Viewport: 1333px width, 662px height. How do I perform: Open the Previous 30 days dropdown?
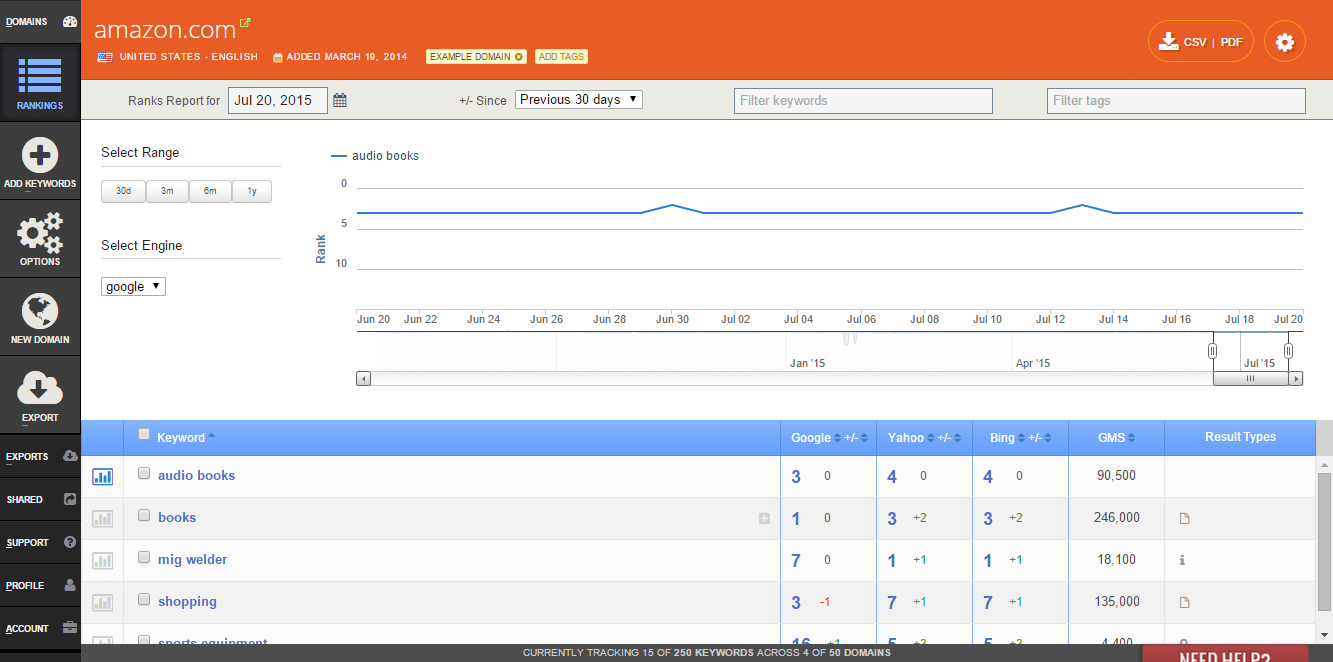click(x=579, y=100)
